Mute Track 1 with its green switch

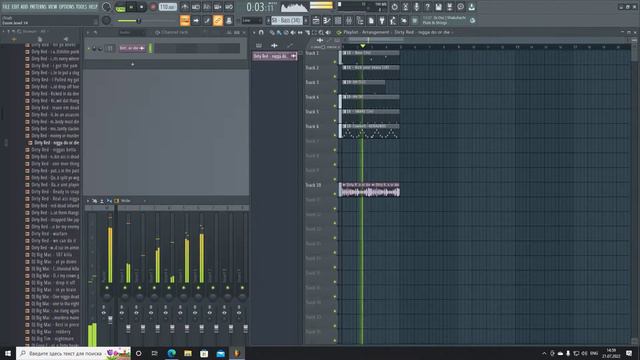tap(335, 62)
